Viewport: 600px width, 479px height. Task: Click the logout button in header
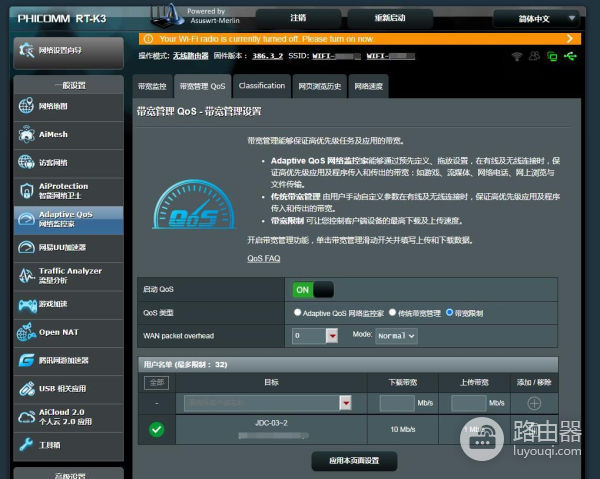click(x=298, y=18)
